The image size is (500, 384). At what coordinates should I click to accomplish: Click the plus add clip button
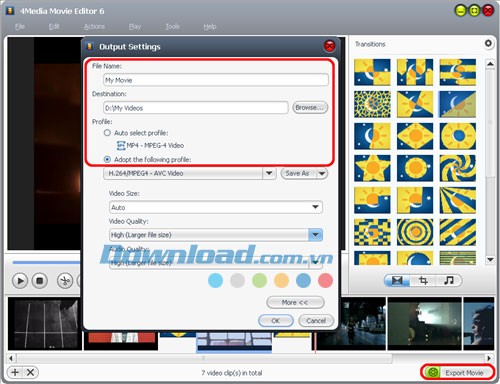(15, 372)
